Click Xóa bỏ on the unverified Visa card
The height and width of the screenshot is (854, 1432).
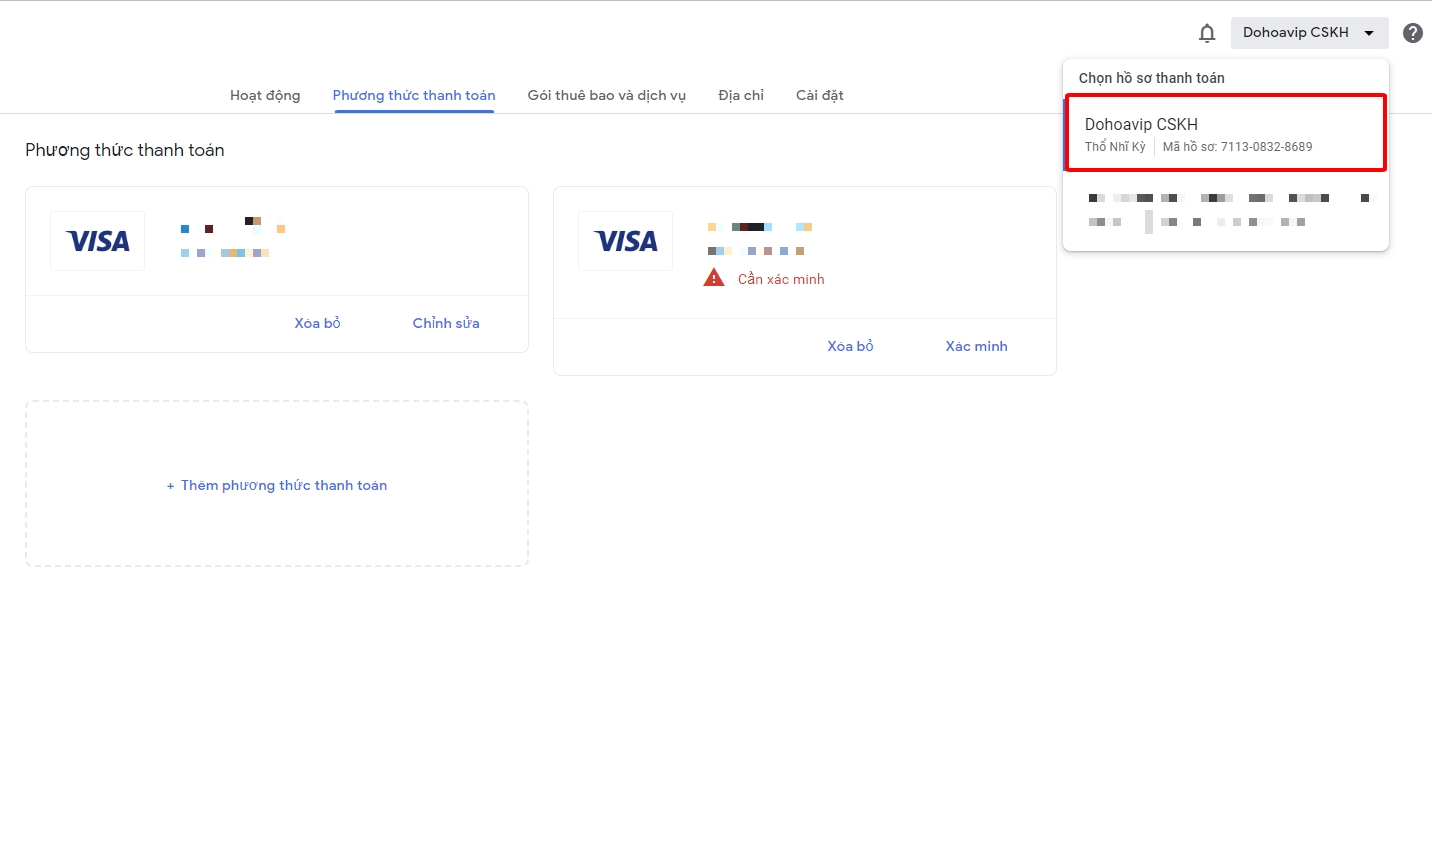850,346
